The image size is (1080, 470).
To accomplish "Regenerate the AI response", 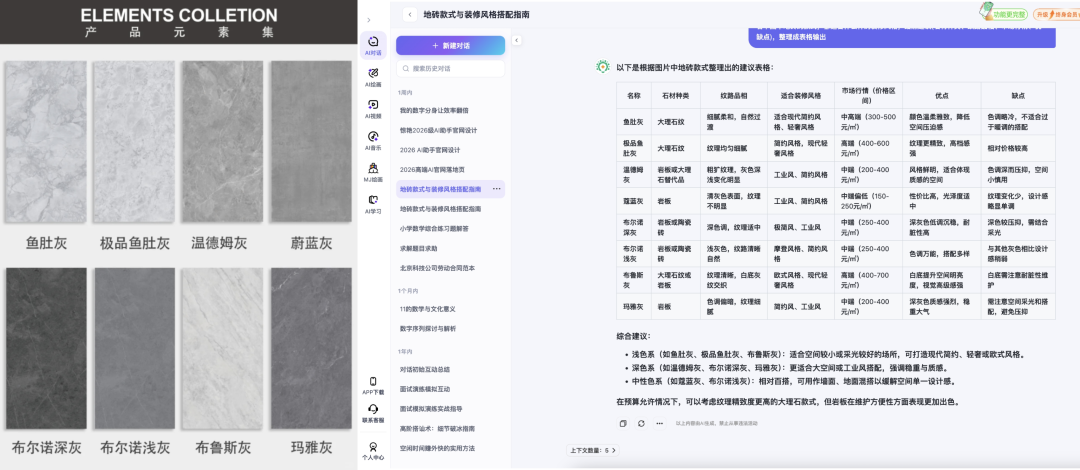I will [x=641, y=423].
